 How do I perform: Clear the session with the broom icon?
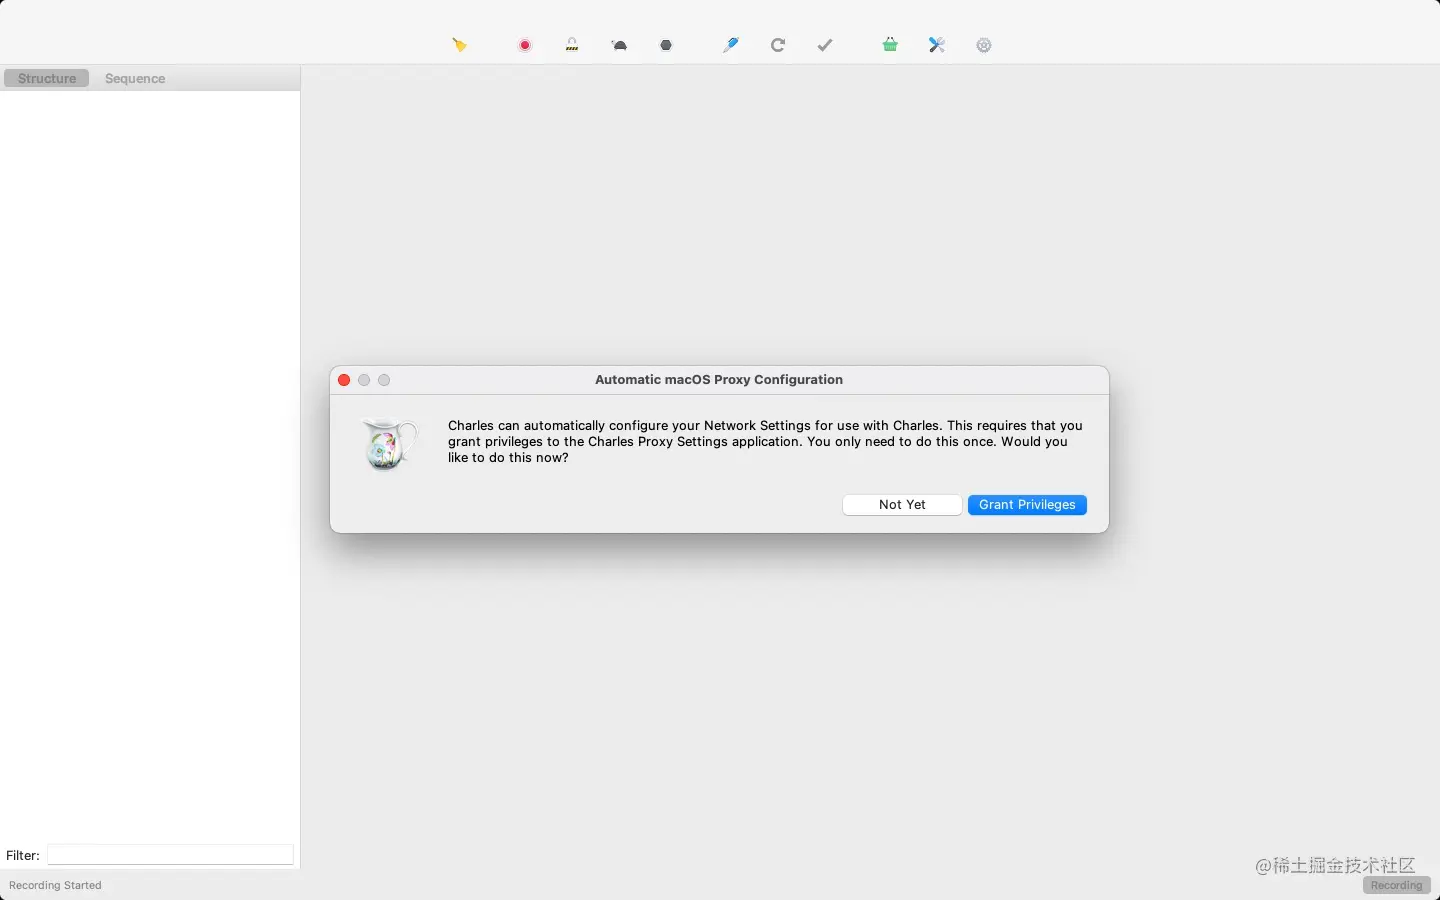coord(459,45)
